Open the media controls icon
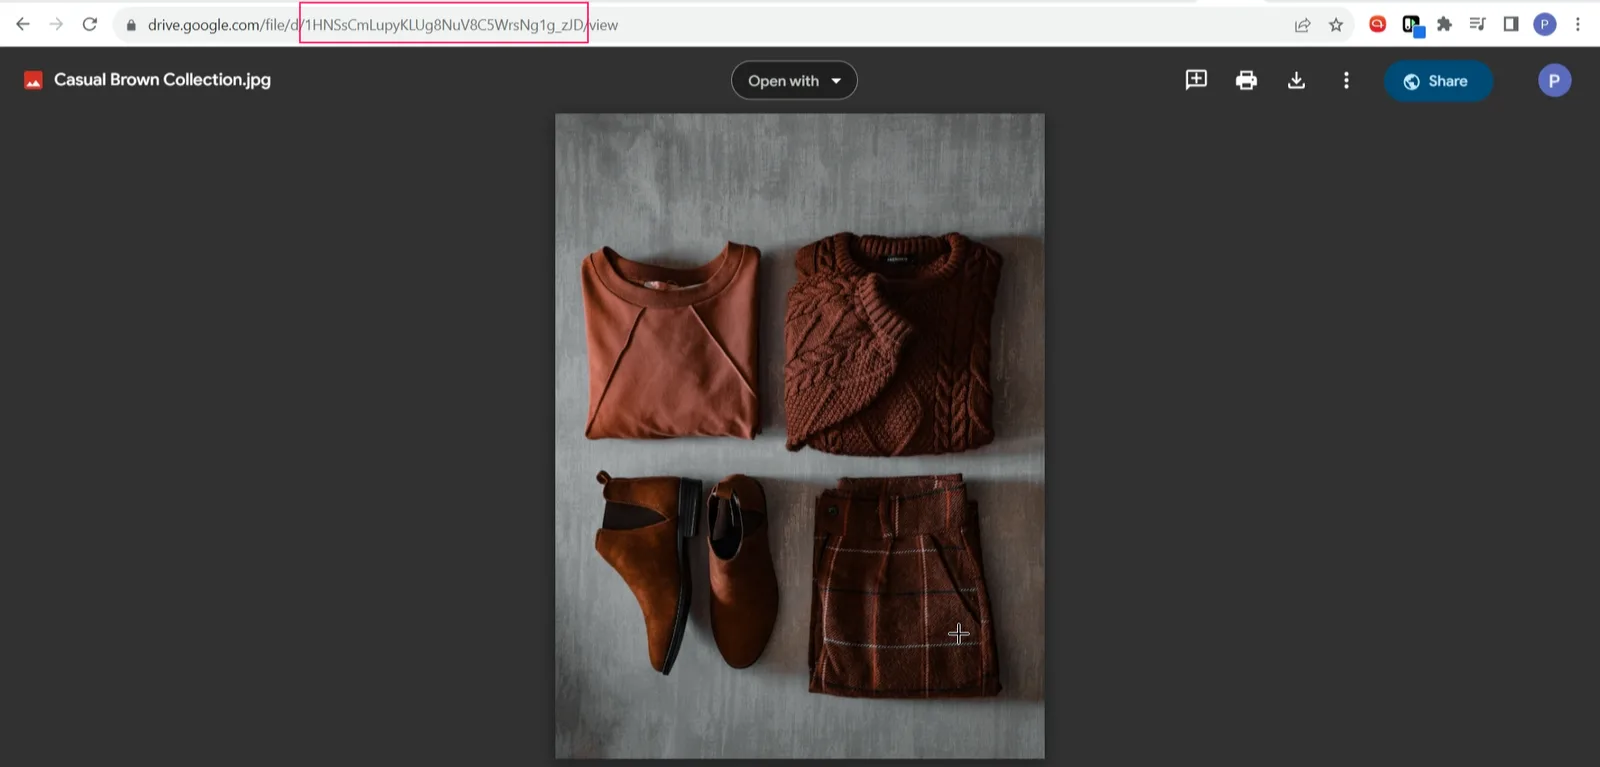The height and width of the screenshot is (767, 1600). [1477, 24]
